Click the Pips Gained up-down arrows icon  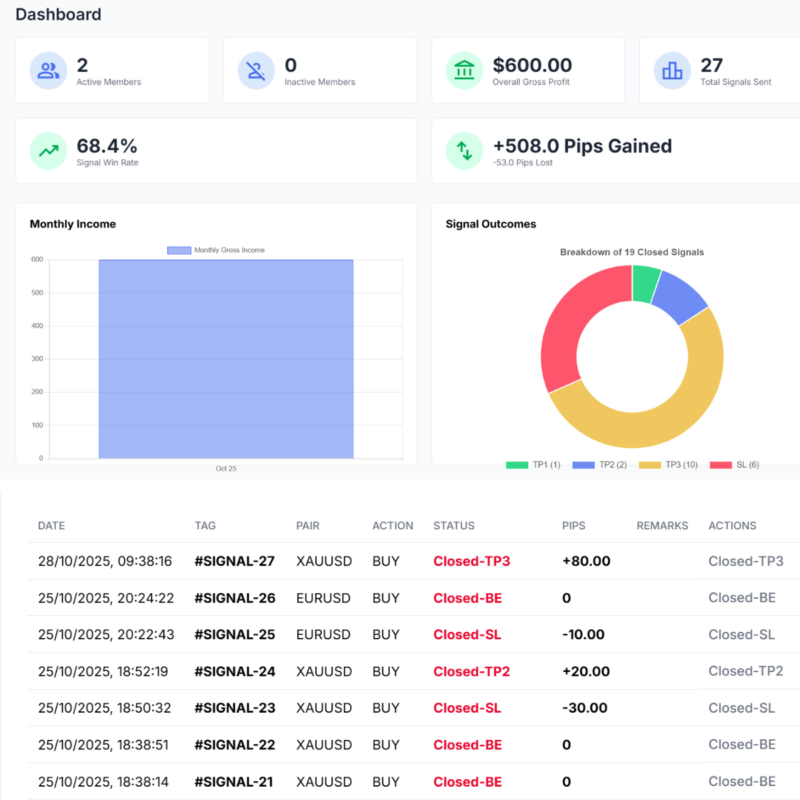463,150
